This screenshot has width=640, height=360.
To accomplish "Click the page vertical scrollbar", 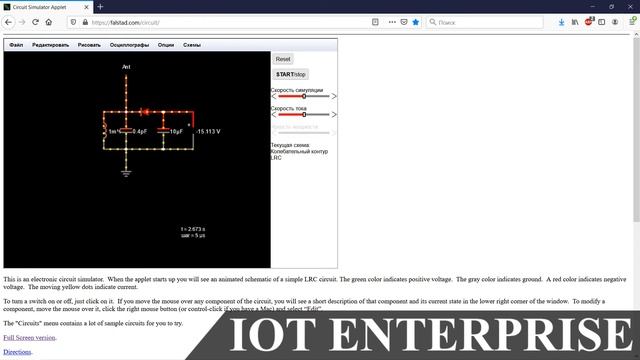I will (x=636, y=131).
